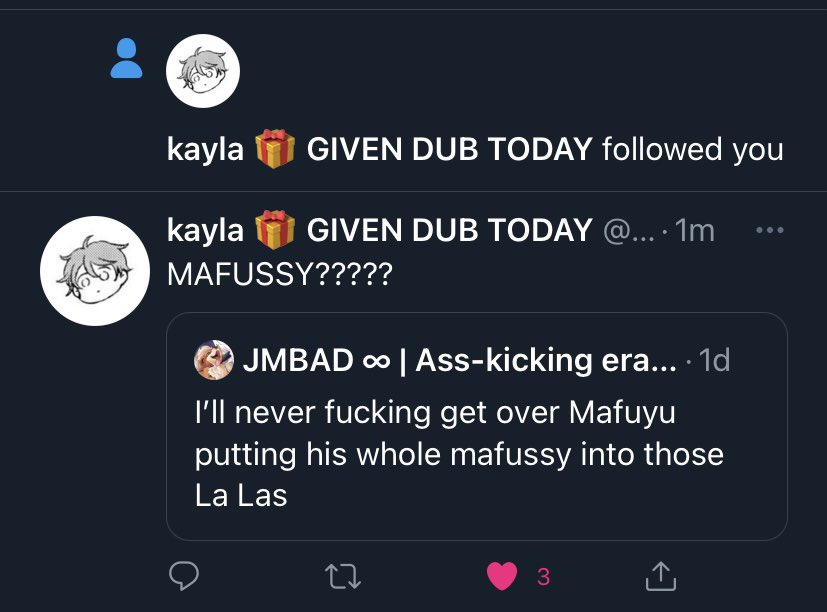
Task: Click the blue follower person icon
Action: click(126, 58)
